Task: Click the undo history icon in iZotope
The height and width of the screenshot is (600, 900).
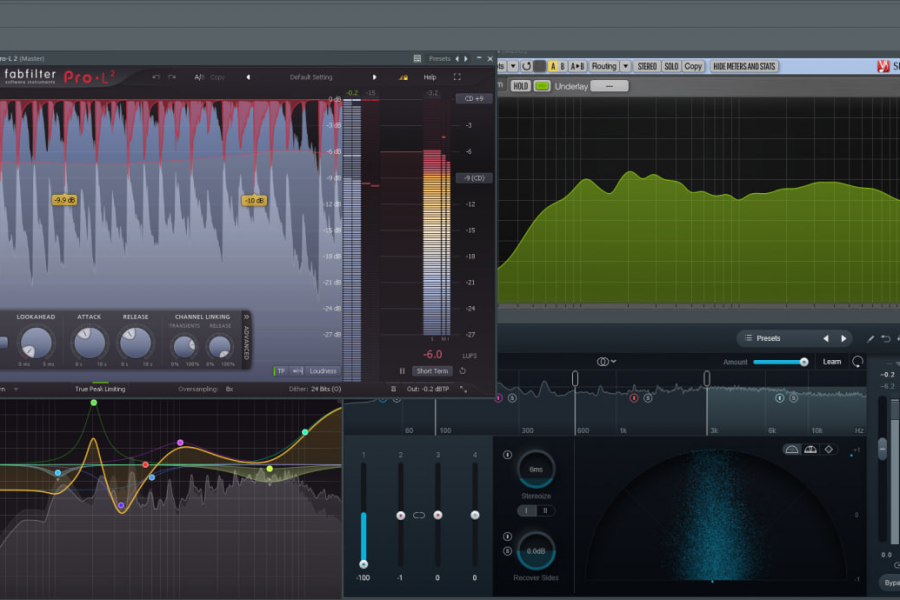Action: coord(886,339)
